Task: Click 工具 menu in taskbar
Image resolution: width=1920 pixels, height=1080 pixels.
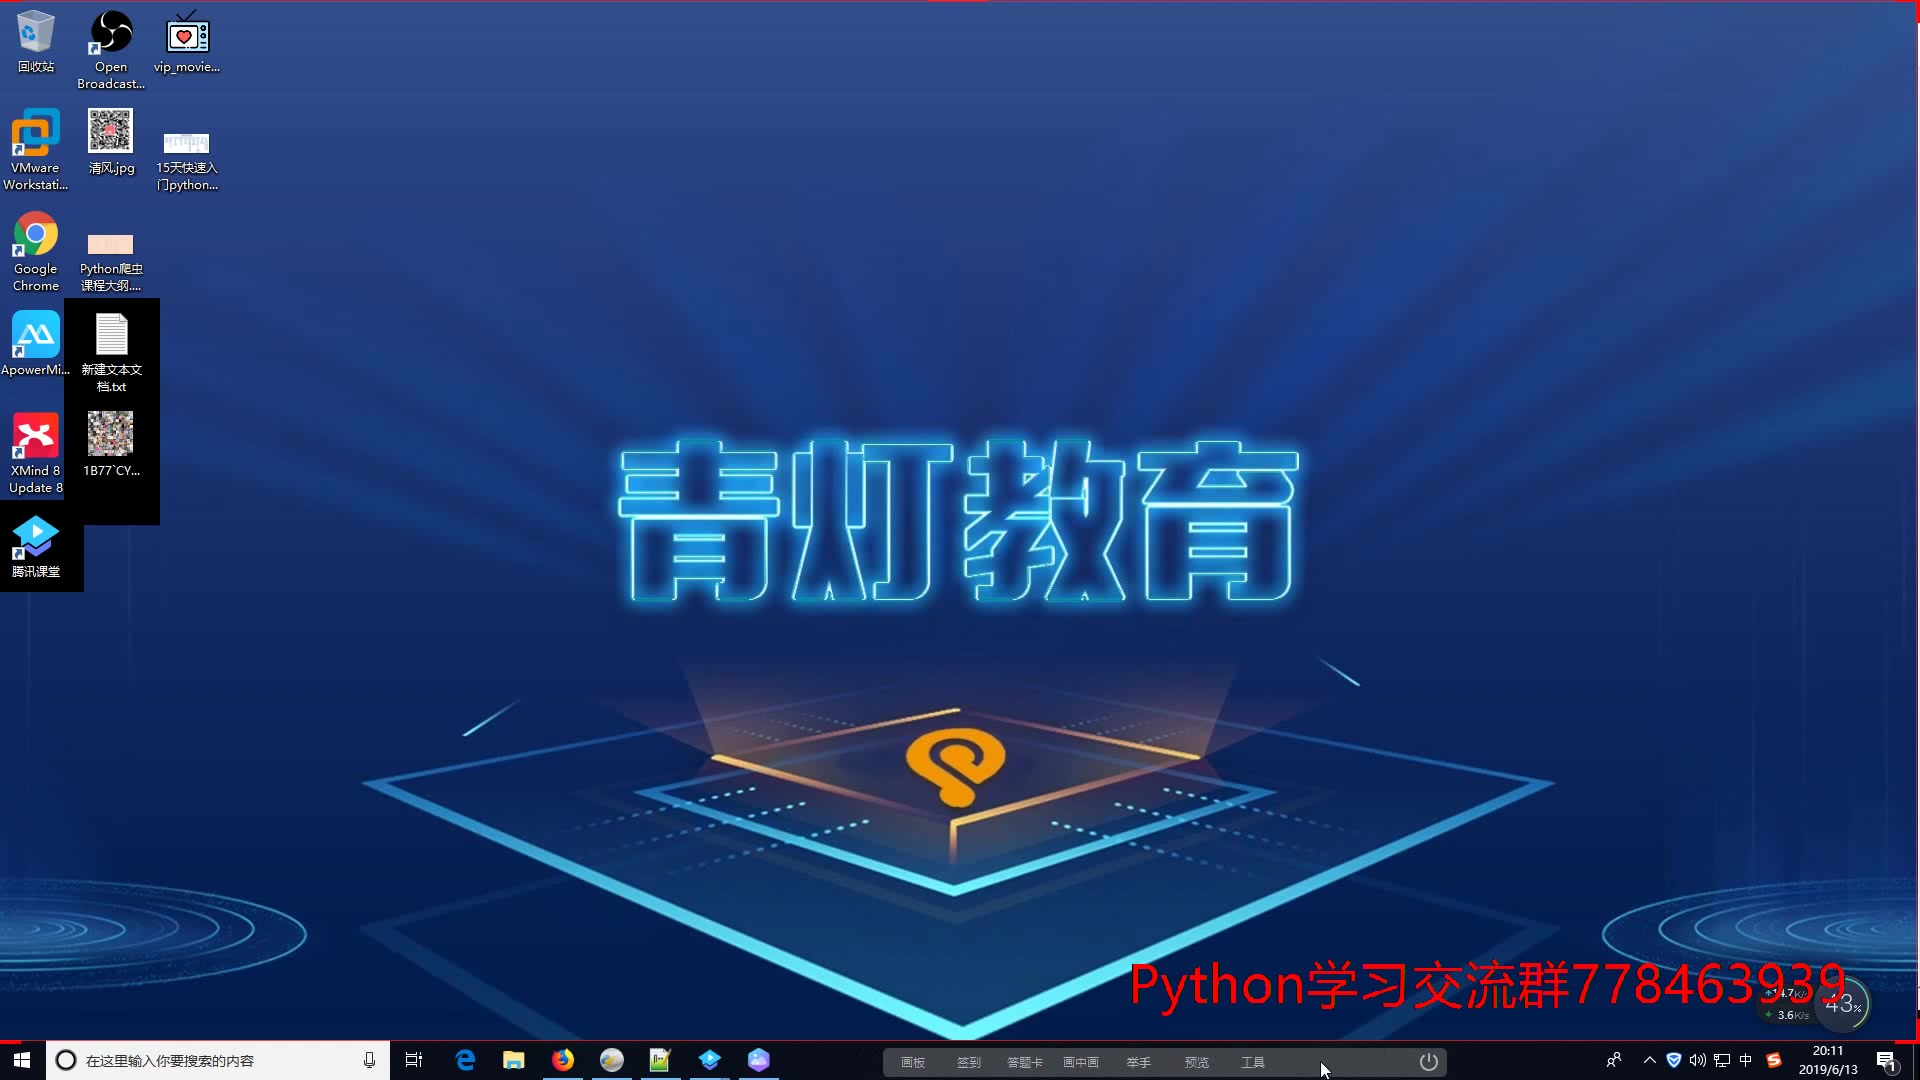Action: pyautogui.click(x=1253, y=1062)
